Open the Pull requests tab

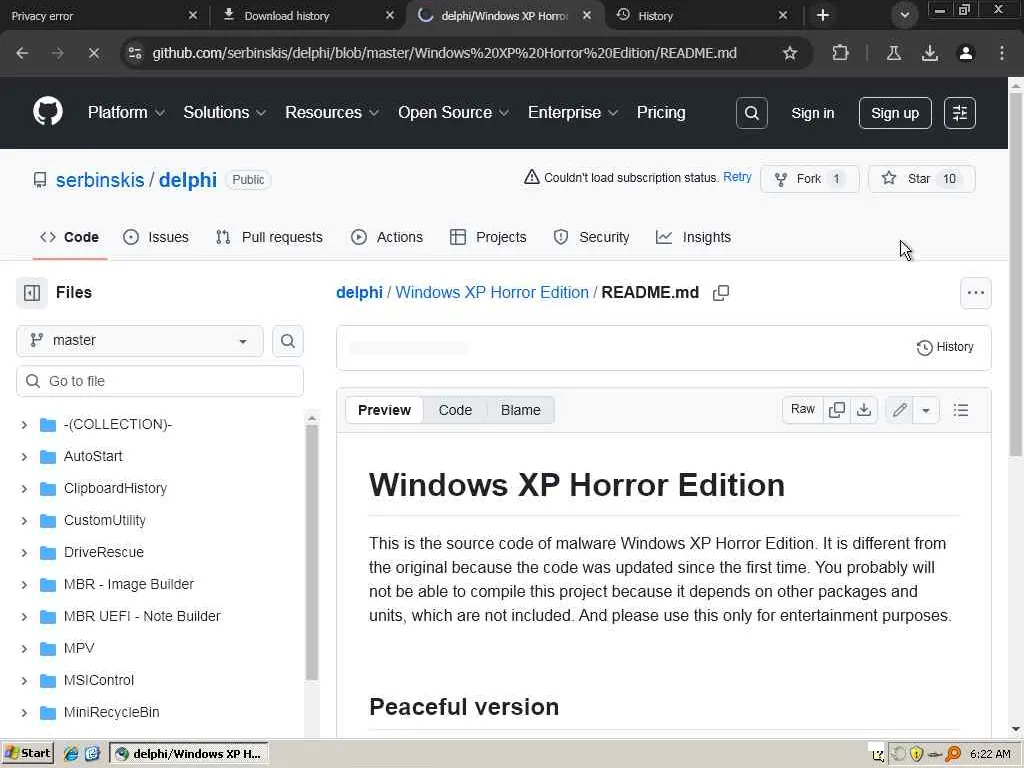269,237
